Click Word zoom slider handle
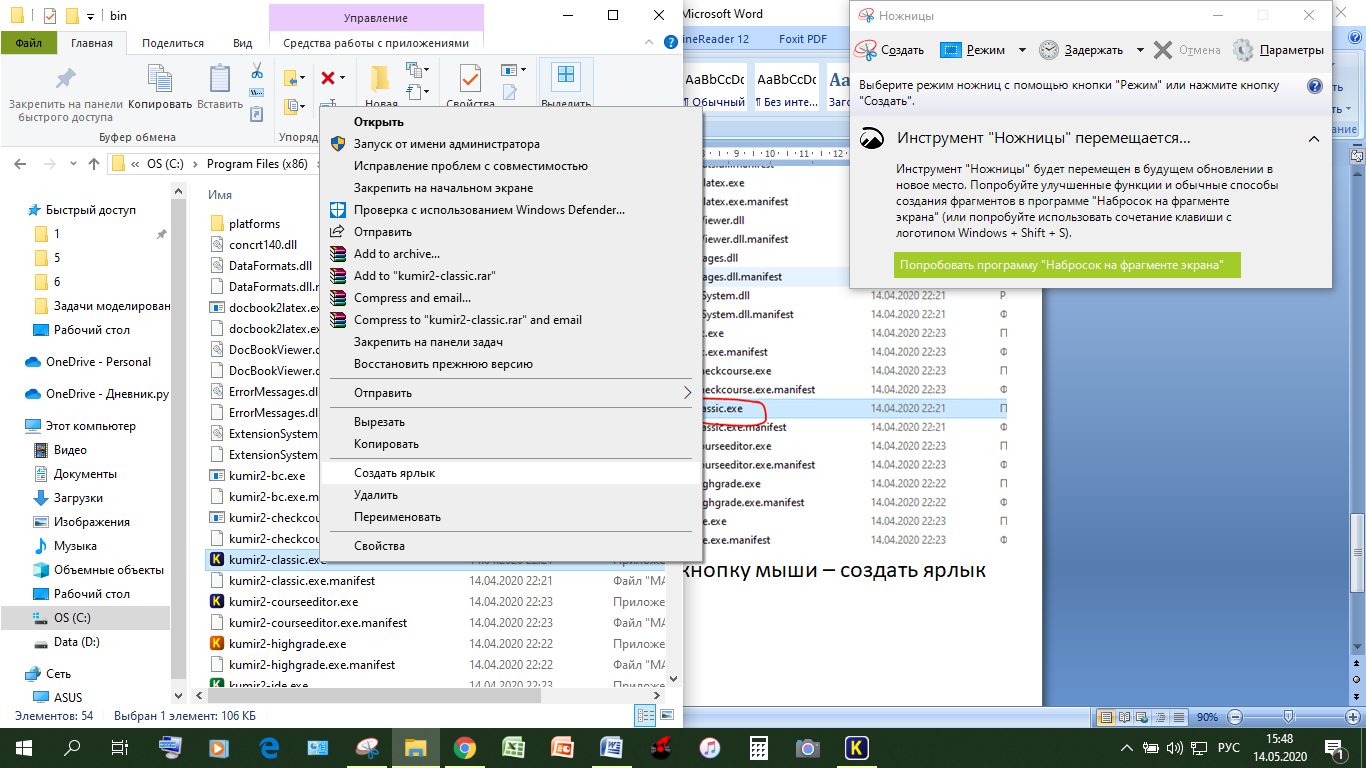Screen dimensions: 1366x768 click(x=1289, y=717)
